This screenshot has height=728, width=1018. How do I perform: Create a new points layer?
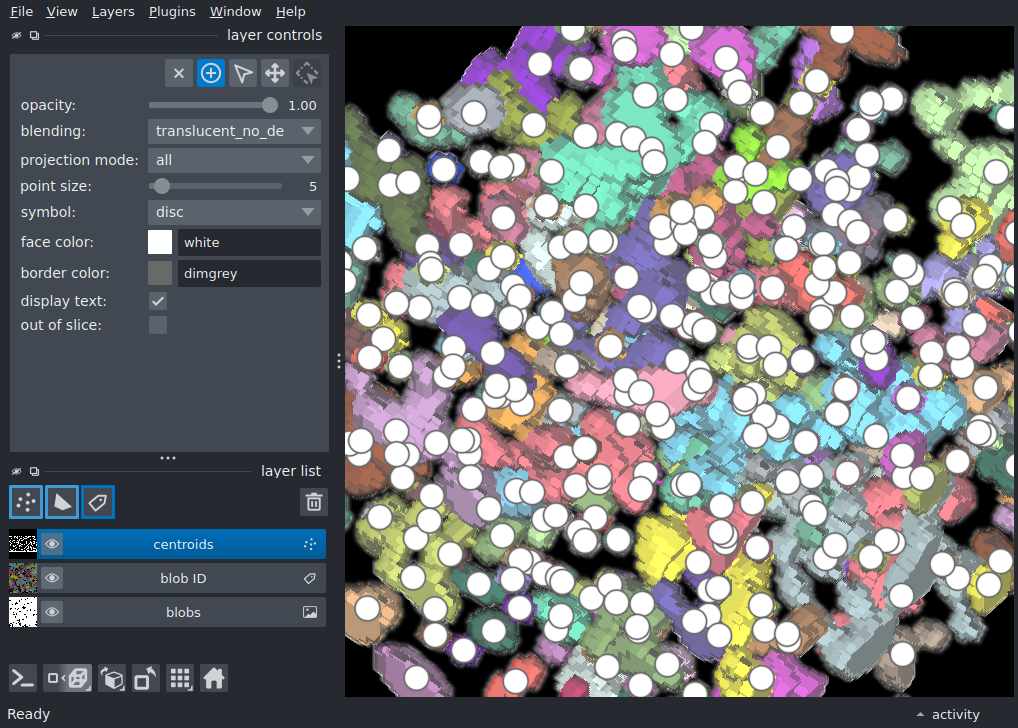(x=26, y=502)
